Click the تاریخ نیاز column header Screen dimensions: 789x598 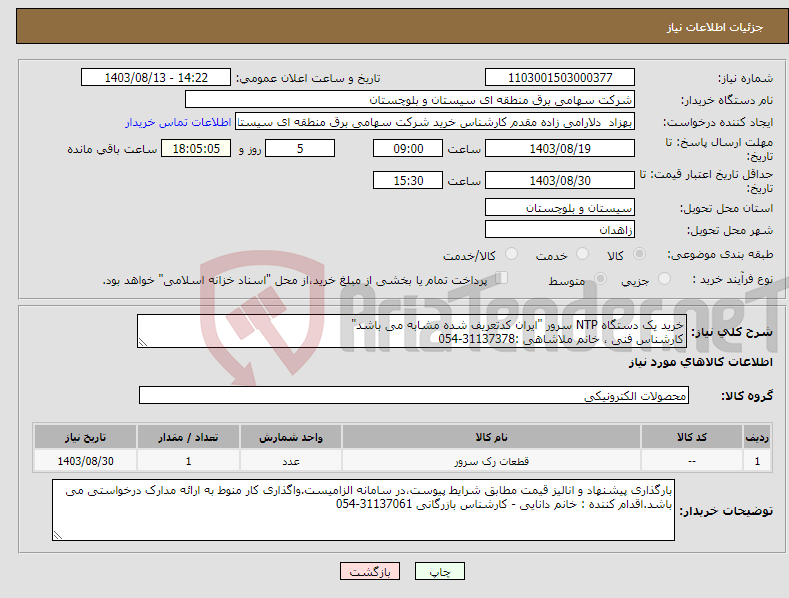(x=86, y=437)
